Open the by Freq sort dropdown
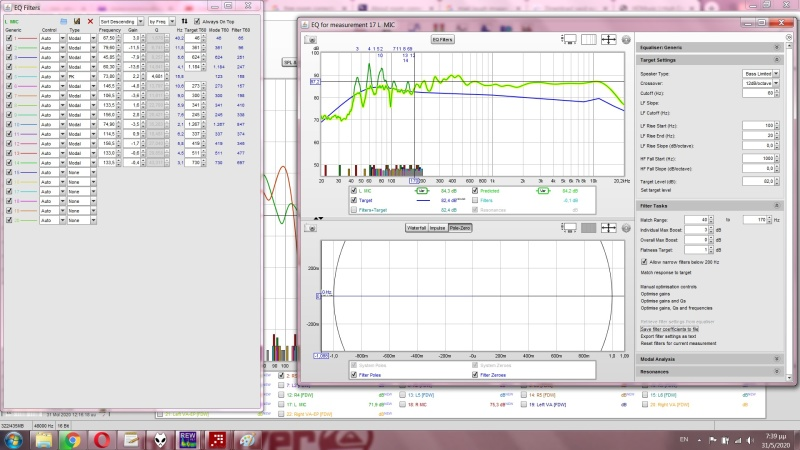The width and height of the screenshot is (800, 450). 161,21
